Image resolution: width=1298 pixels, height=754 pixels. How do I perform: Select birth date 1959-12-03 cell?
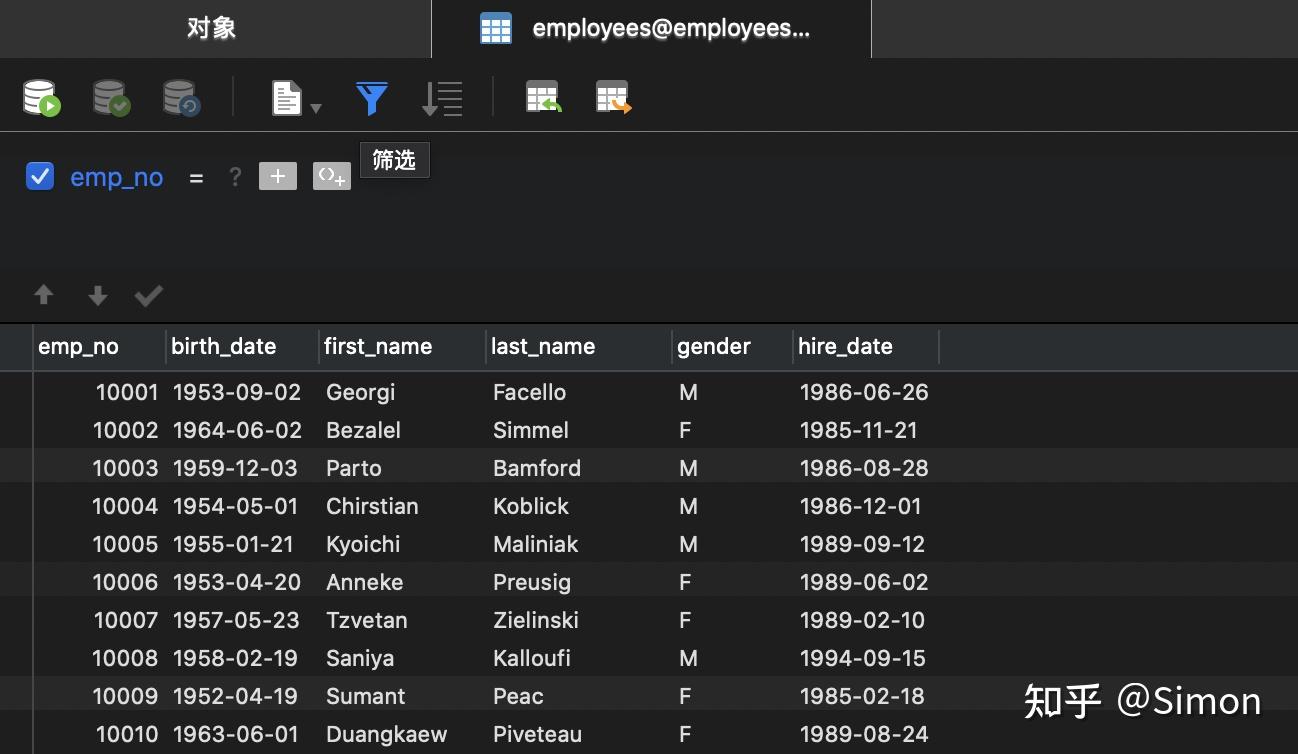pyautogui.click(x=243, y=468)
